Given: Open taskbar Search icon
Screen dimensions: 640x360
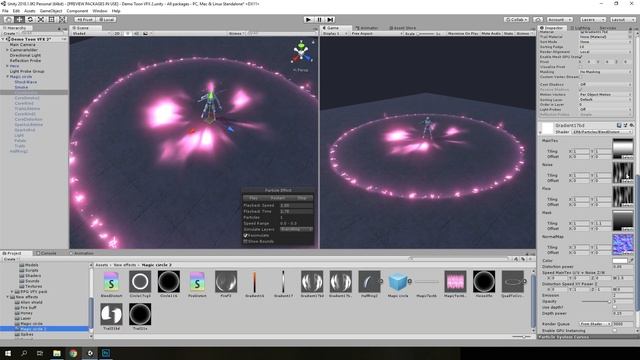Looking at the screenshot, I should [24, 353].
